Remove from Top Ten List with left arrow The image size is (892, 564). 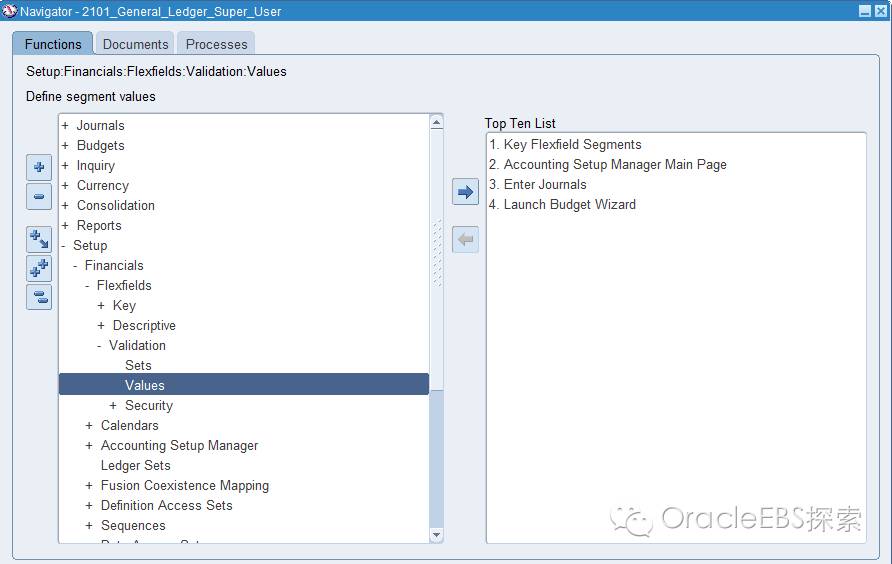(x=465, y=240)
